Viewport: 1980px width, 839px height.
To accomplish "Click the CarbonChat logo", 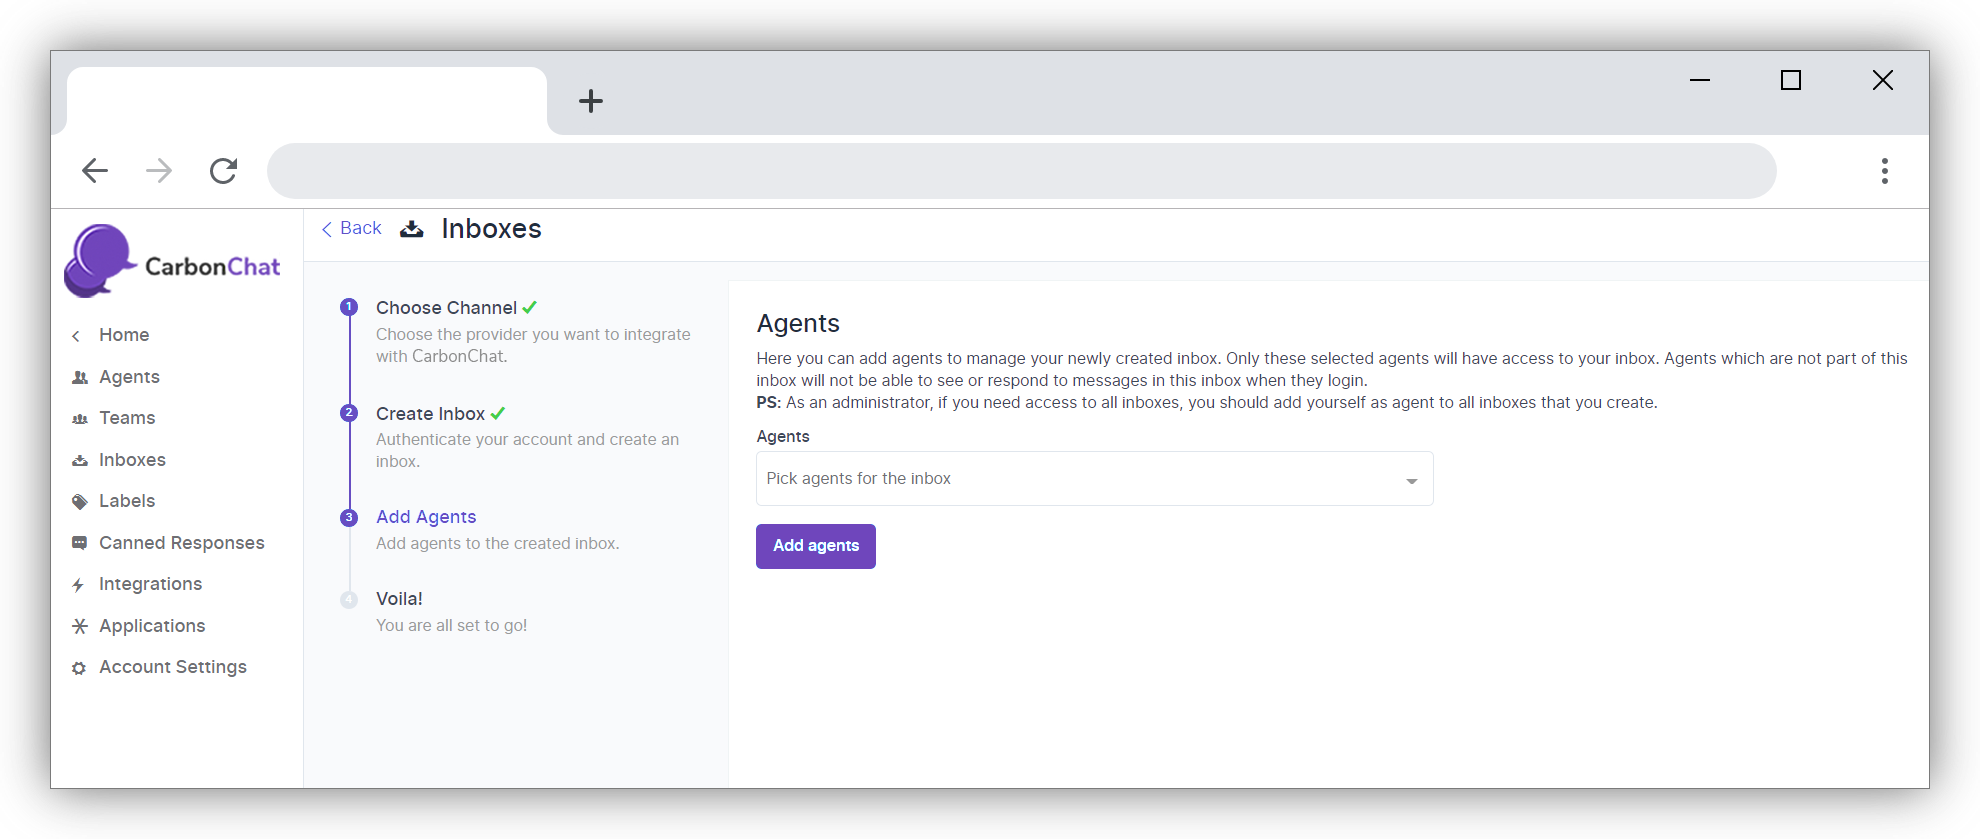I will pos(172,262).
